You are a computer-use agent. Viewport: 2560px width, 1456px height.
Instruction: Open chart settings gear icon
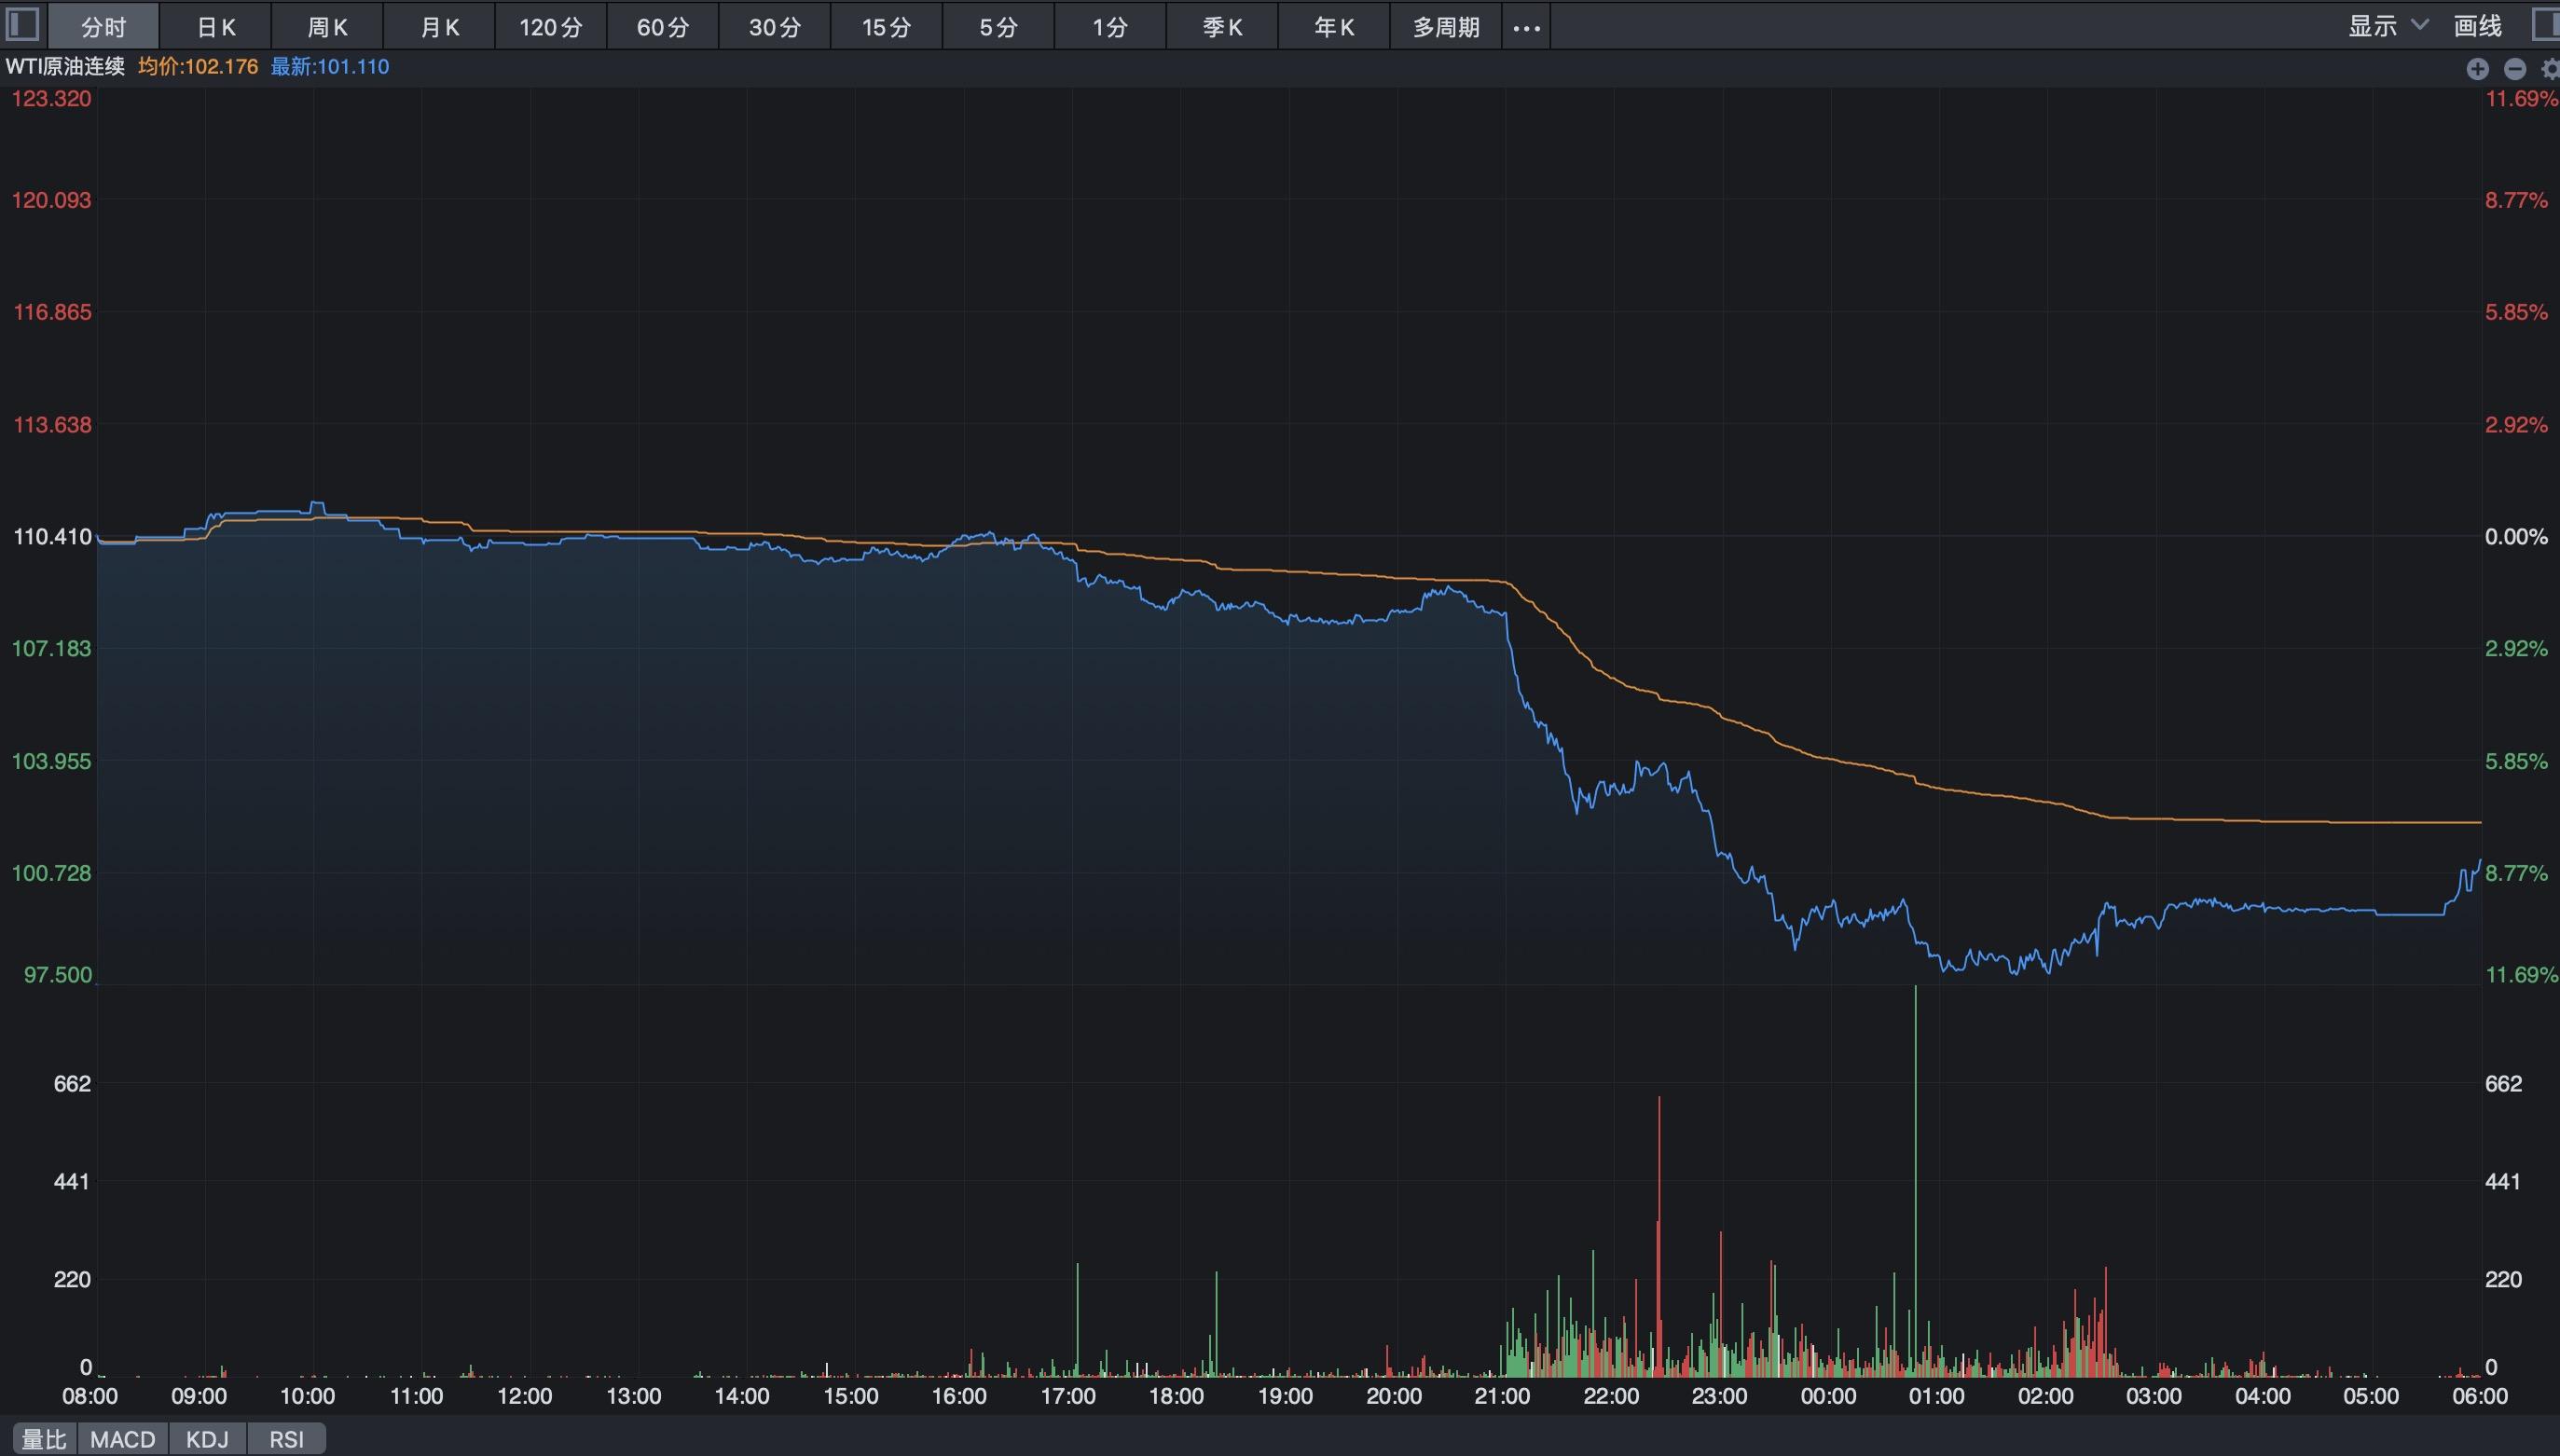pyautogui.click(x=2550, y=68)
